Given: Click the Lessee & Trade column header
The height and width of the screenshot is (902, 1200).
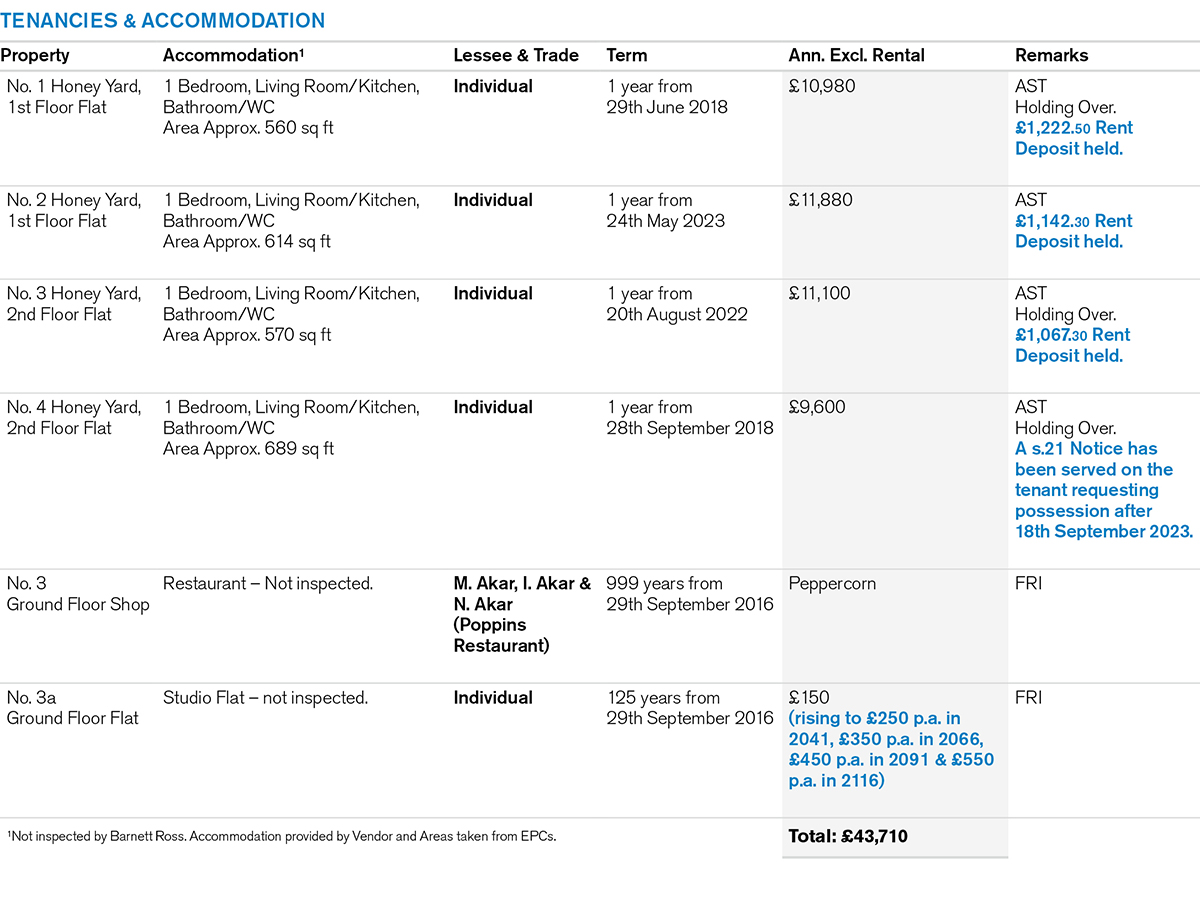Looking at the screenshot, I should (x=516, y=56).
